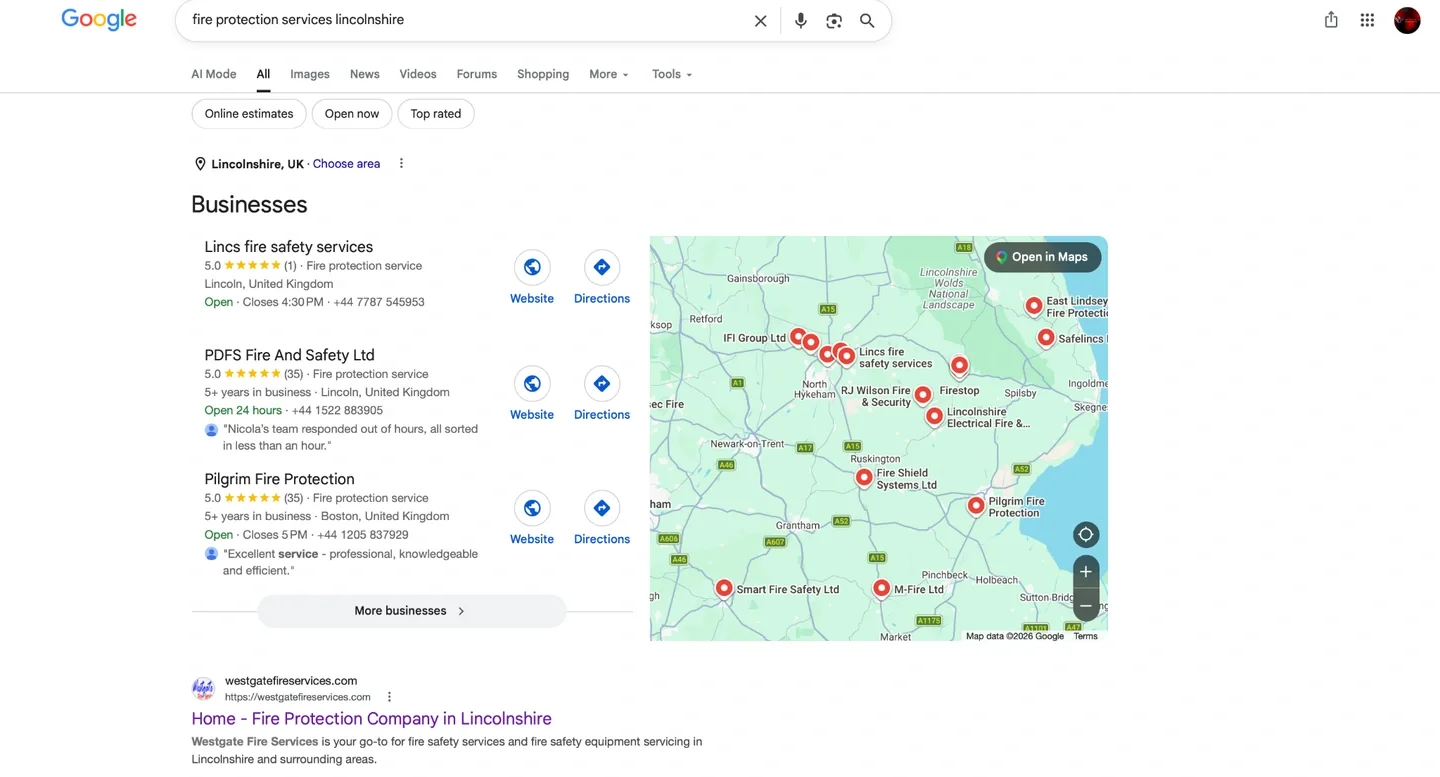Screen dimensions: 1440x777
Task: Open Website icon for PDFS Fire And Safety
Action: click(x=532, y=383)
